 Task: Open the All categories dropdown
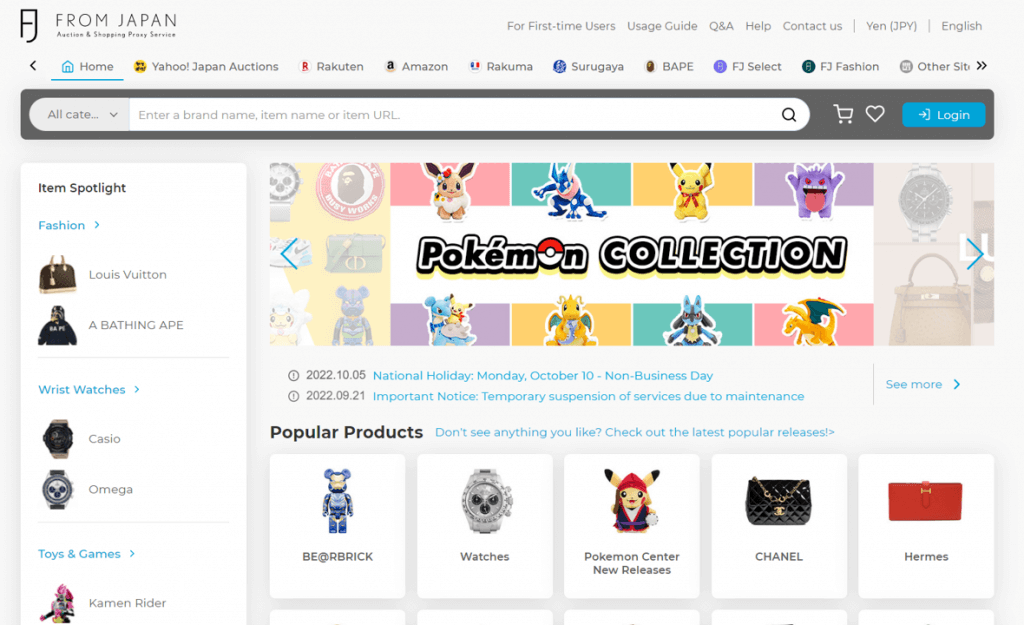(x=80, y=114)
